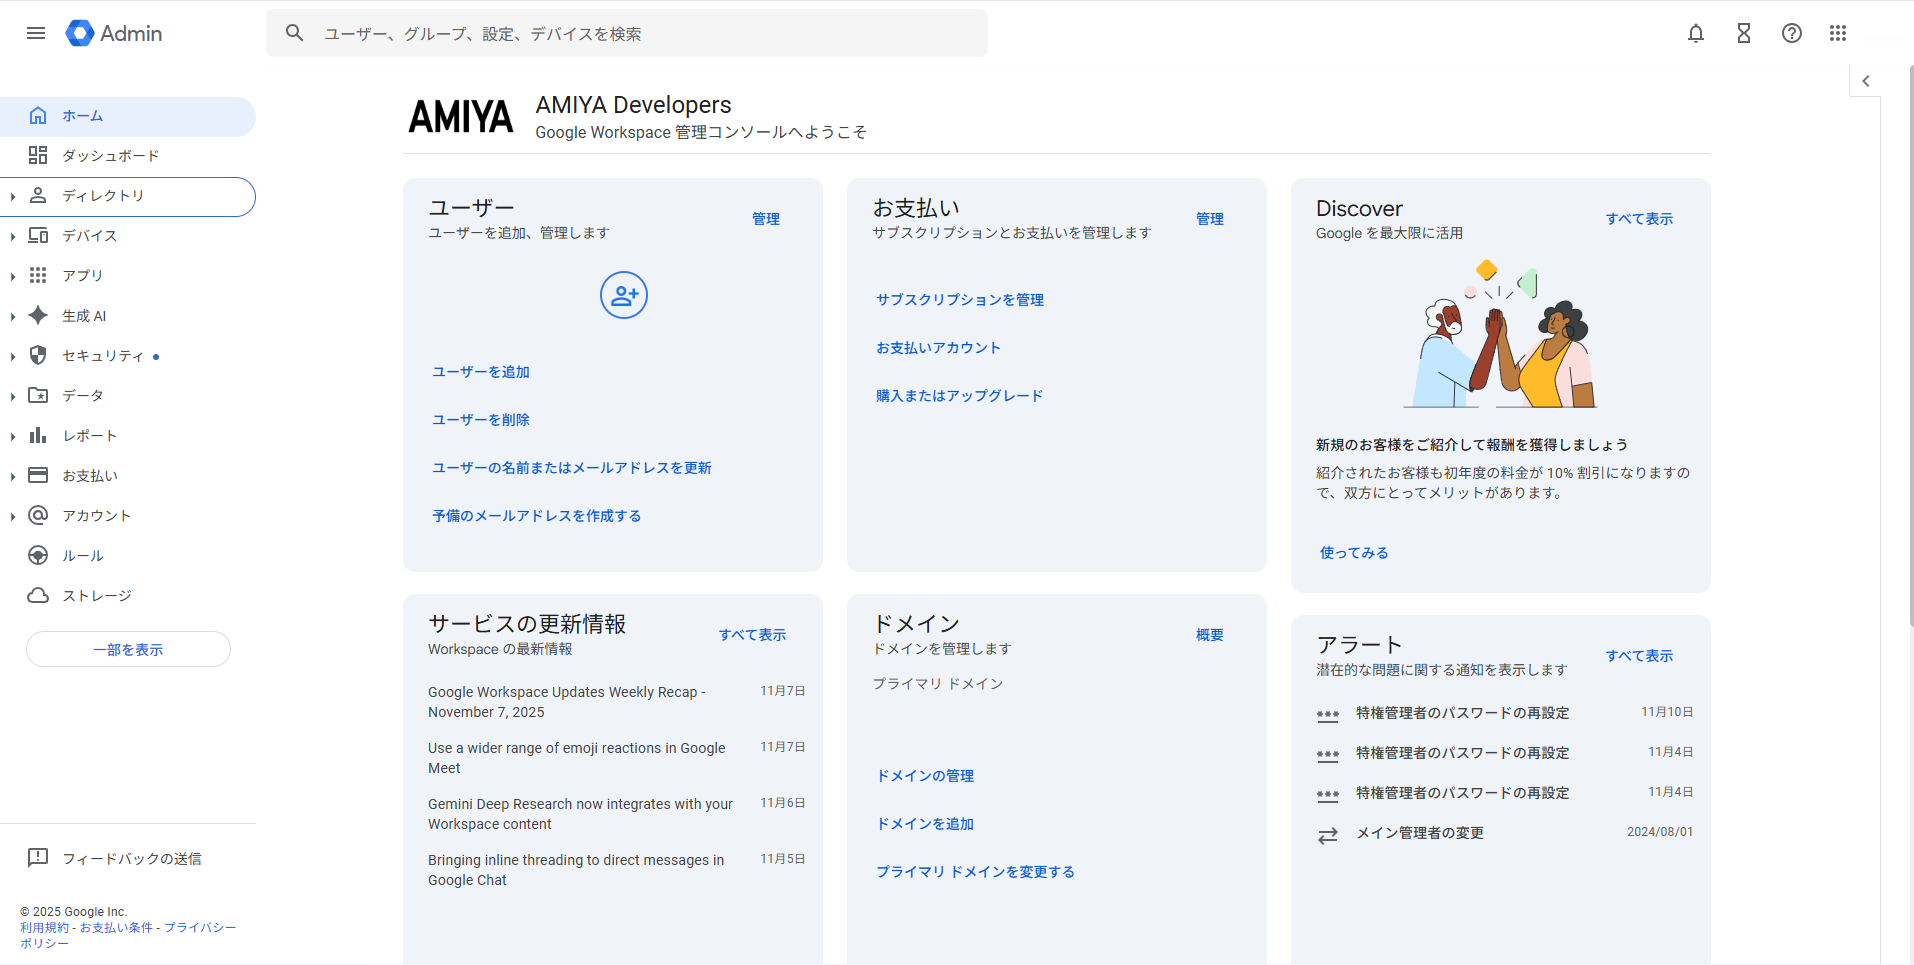The image size is (1914, 965).
Task: Expand the お支払い sidebar arrow
Action: pyautogui.click(x=13, y=477)
